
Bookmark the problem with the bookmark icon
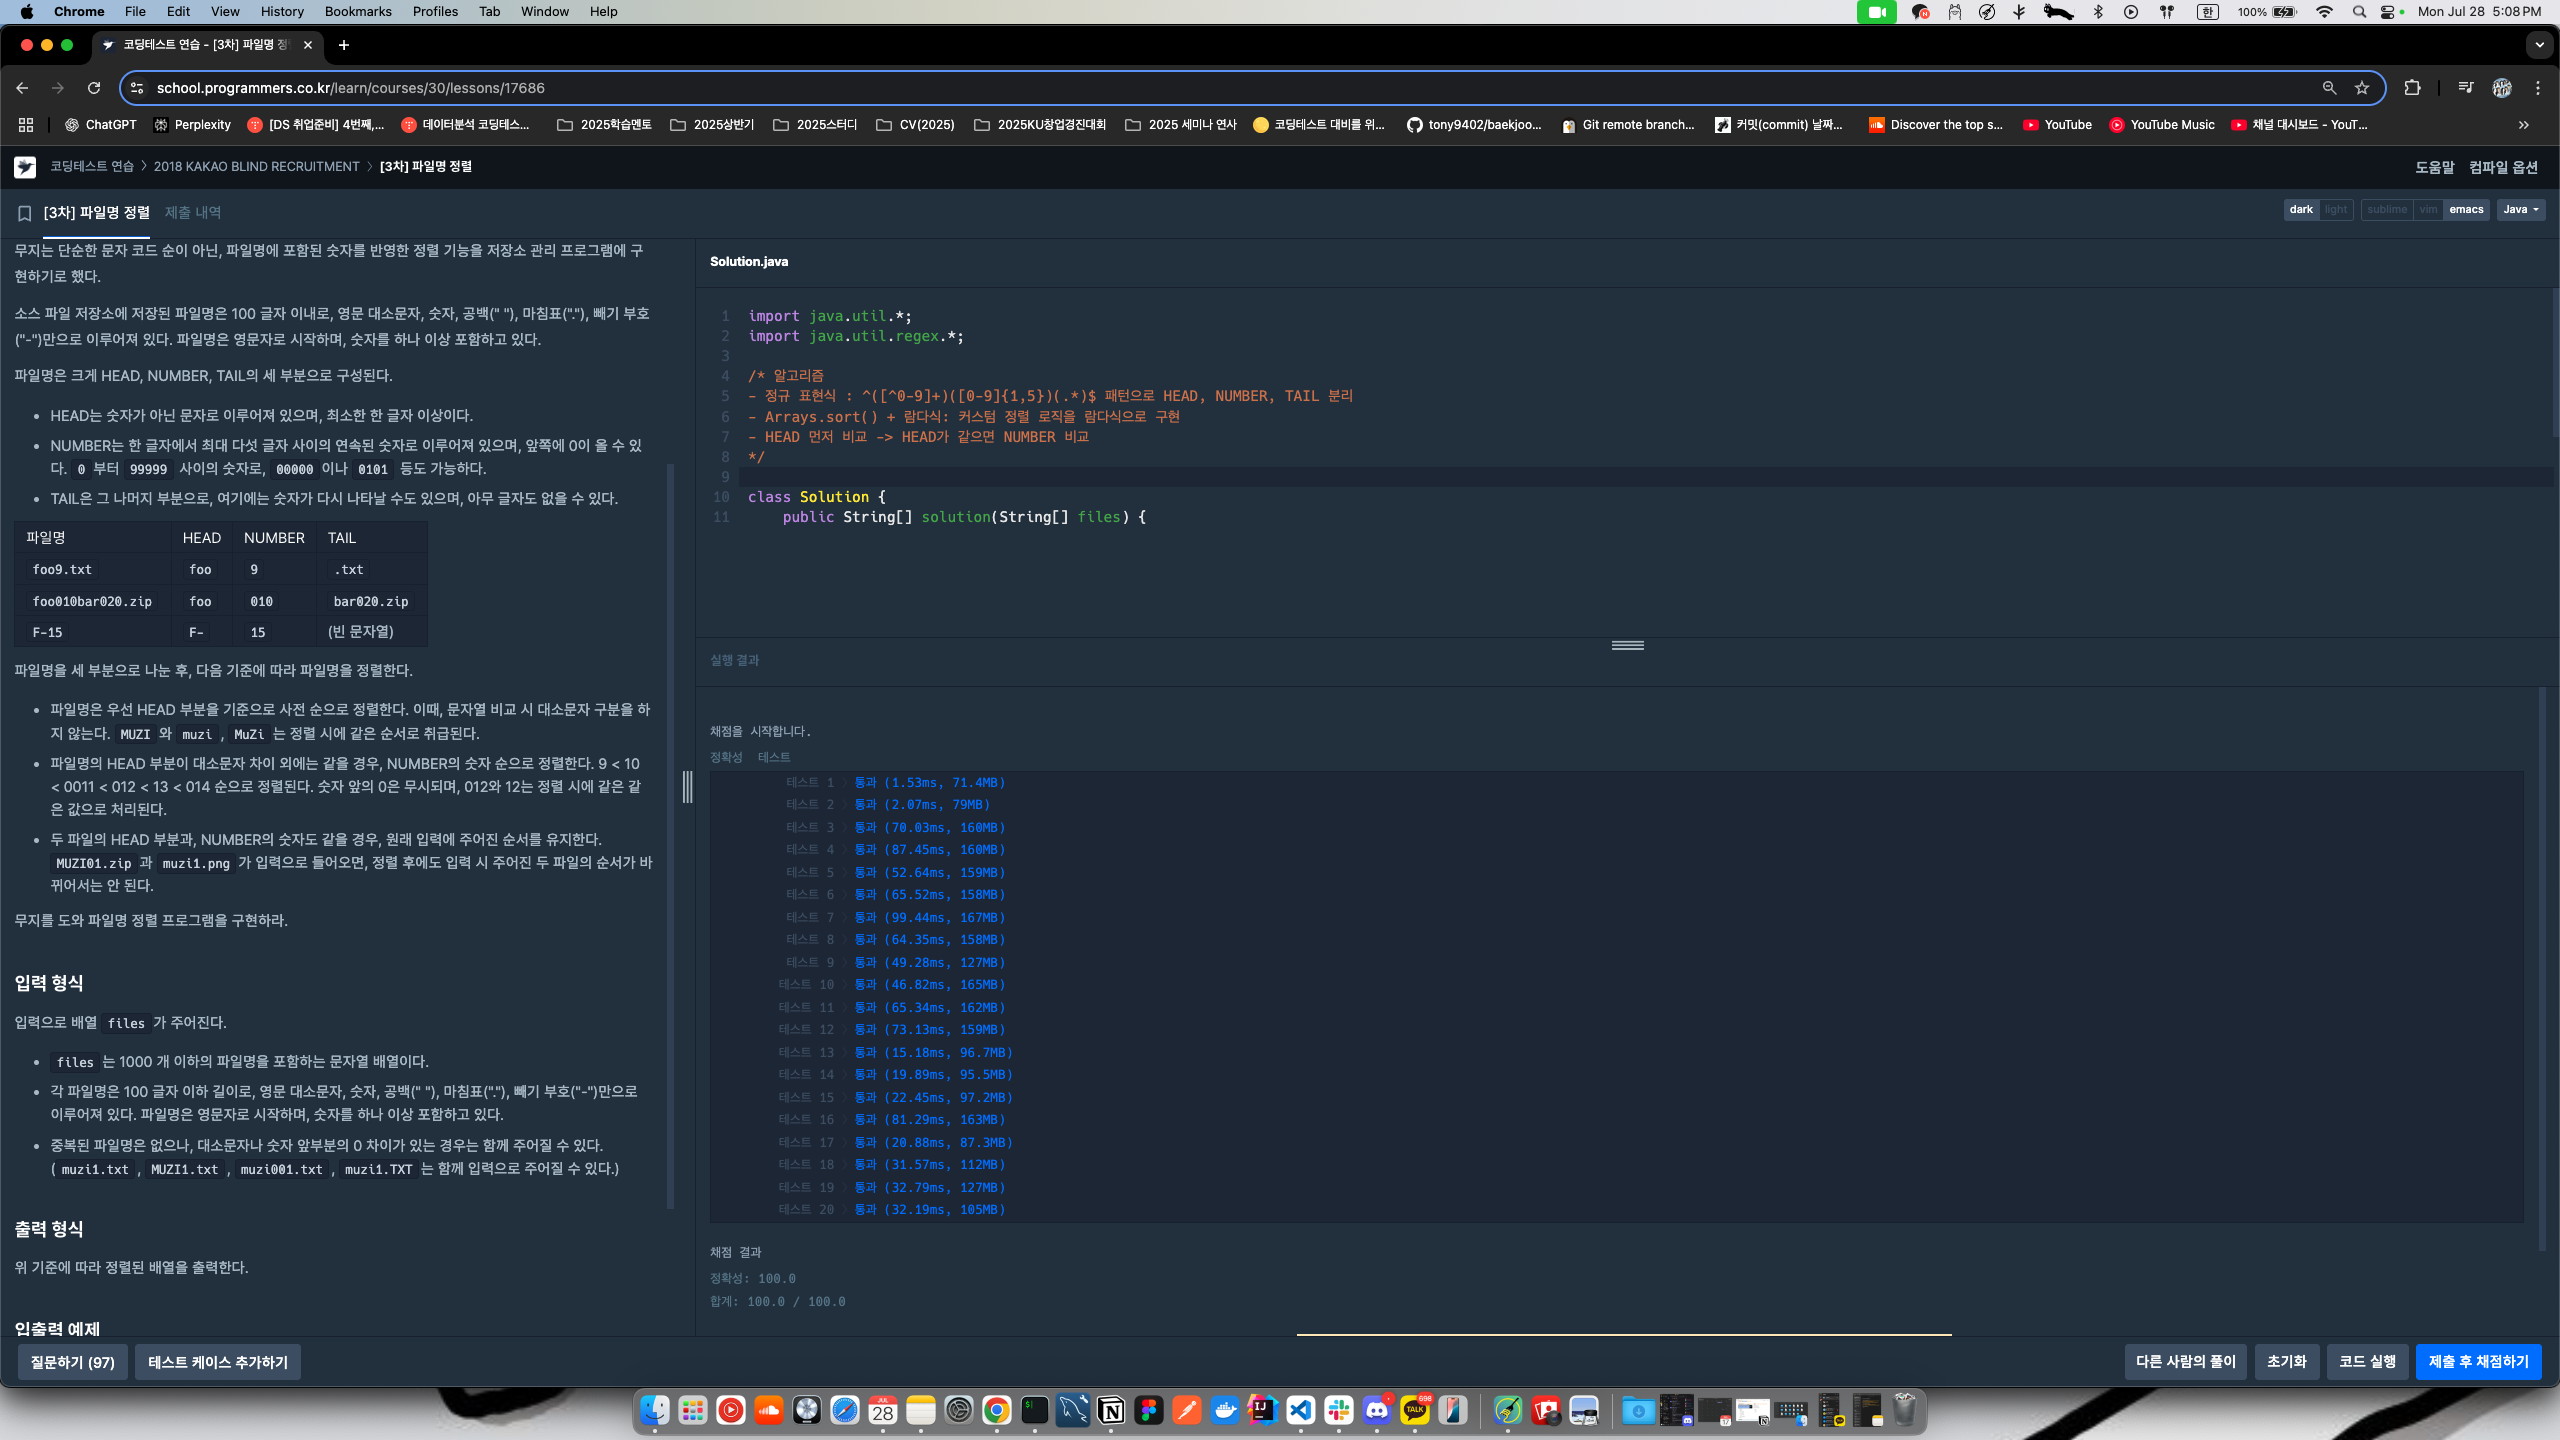25,213
